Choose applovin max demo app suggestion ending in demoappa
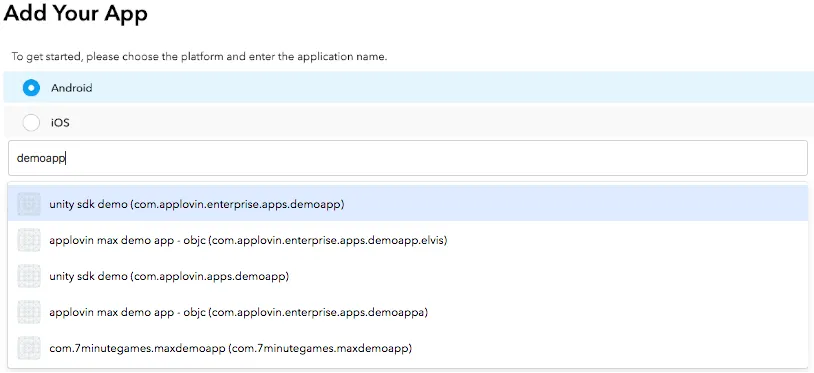 (408, 312)
